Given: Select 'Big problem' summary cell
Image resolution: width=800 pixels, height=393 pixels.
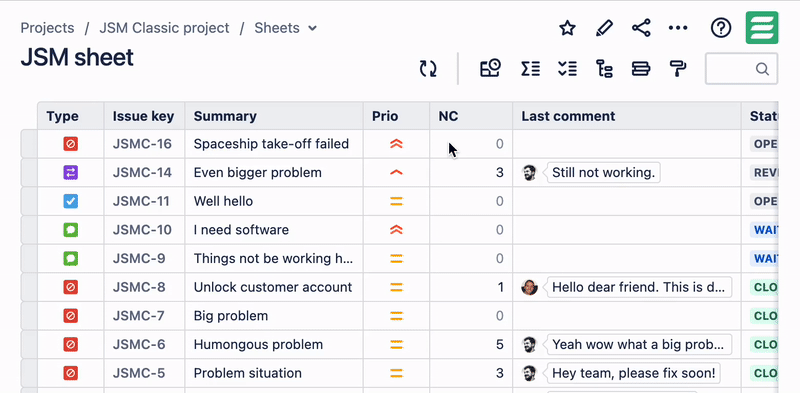Looking at the screenshot, I should click(x=274, y=315).
